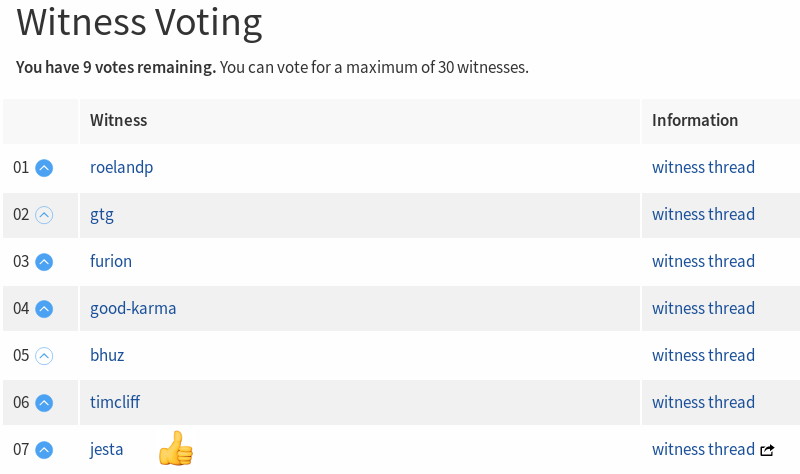Open witness thread for roelandp
This screenshot has height=474, width=800.
pyautogui.click(x=703, y=167)
